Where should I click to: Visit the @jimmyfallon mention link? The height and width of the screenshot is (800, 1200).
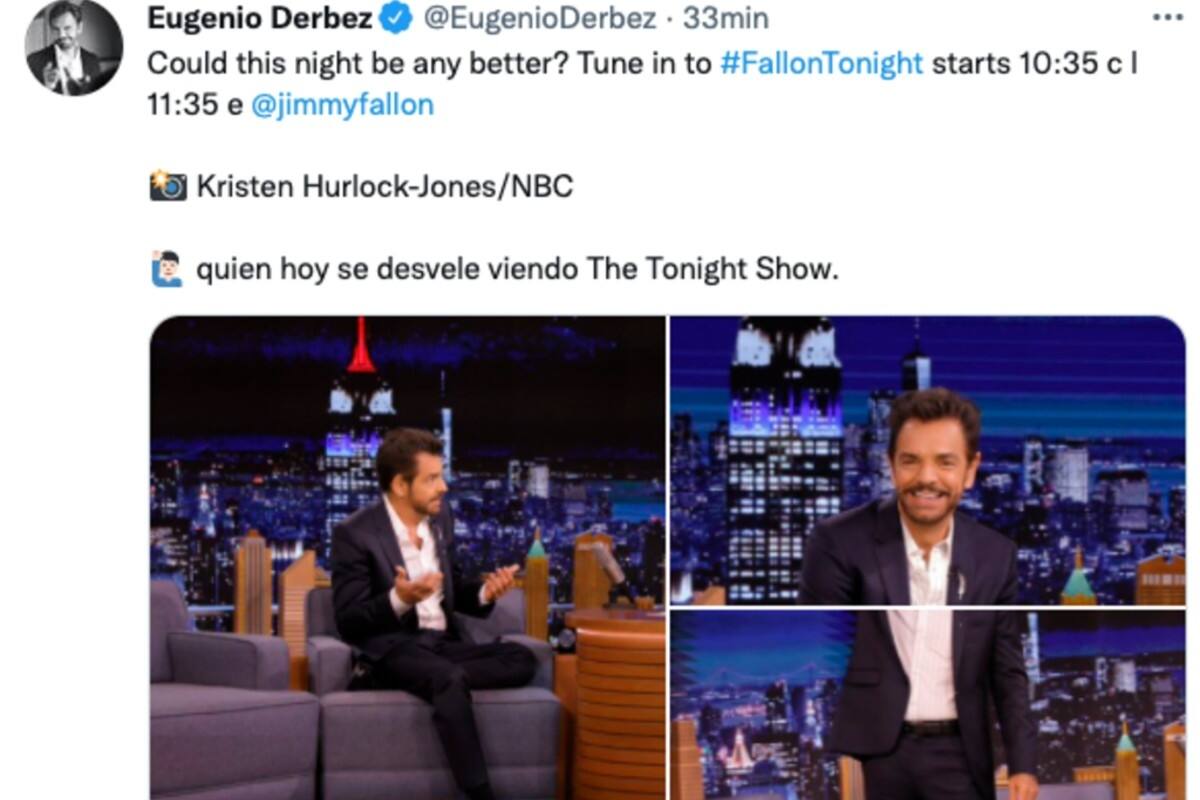[342, 104]
